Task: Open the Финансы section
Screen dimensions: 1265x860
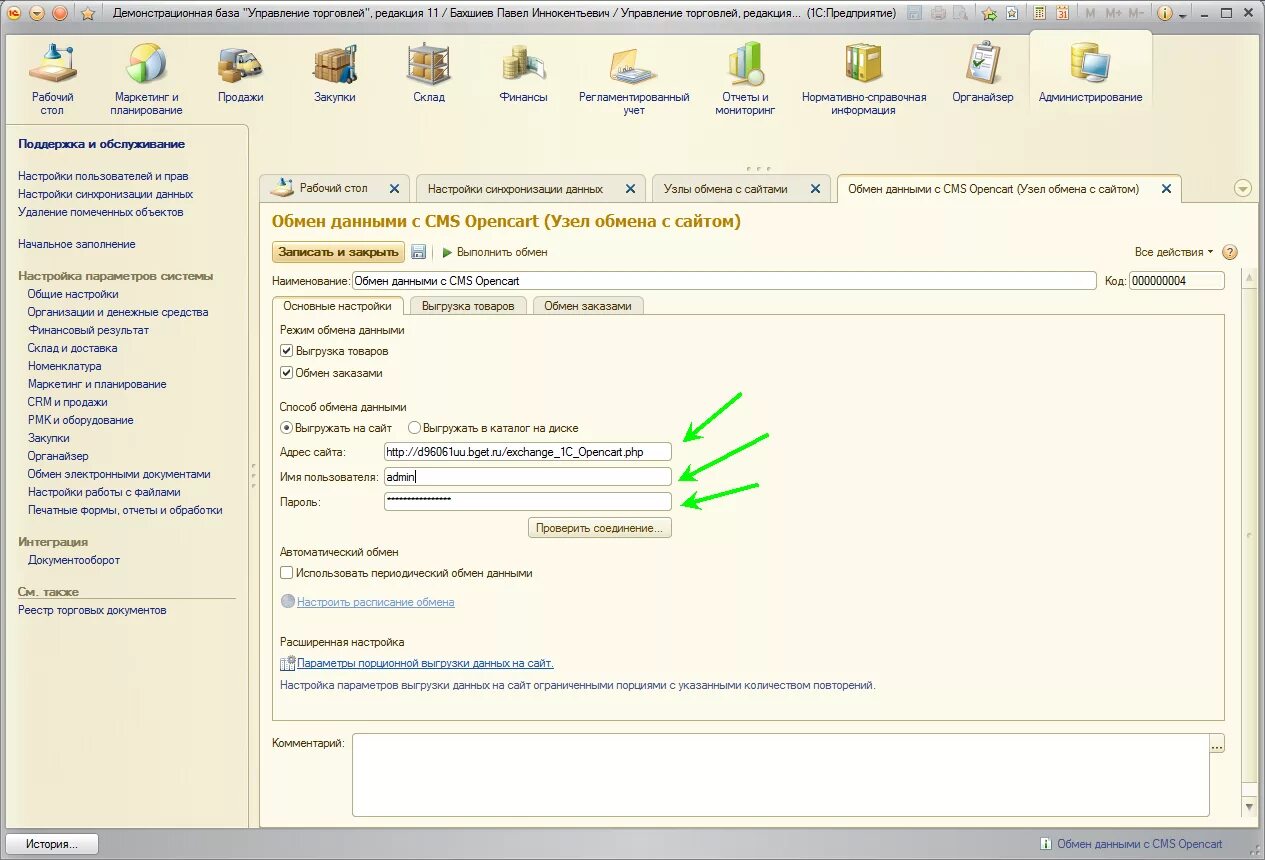Action: click(523, 74)
